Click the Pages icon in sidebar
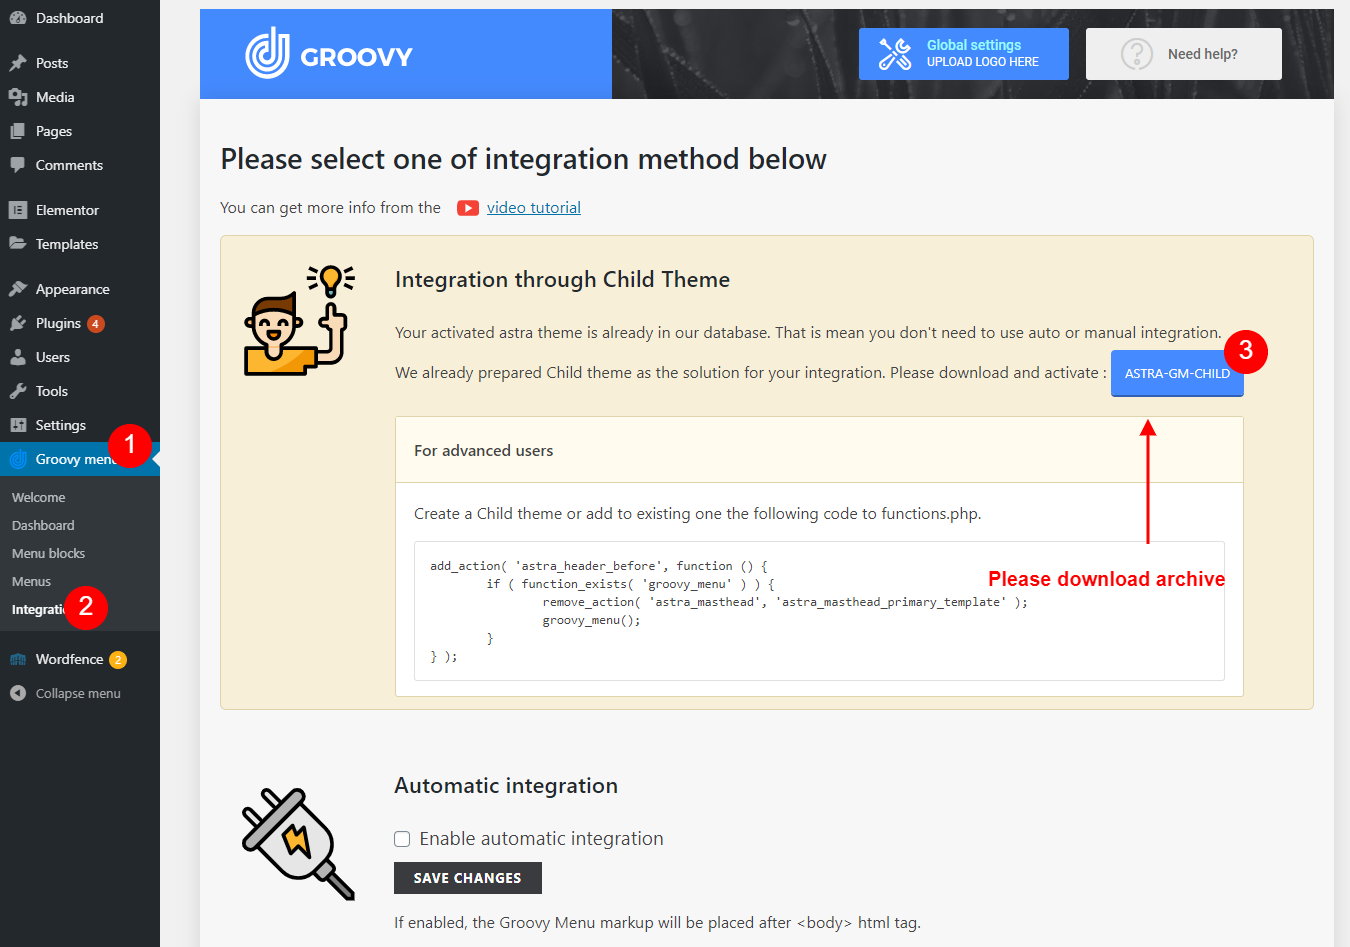The height and width of the screenshot is (947, 1350). (18, 131)
